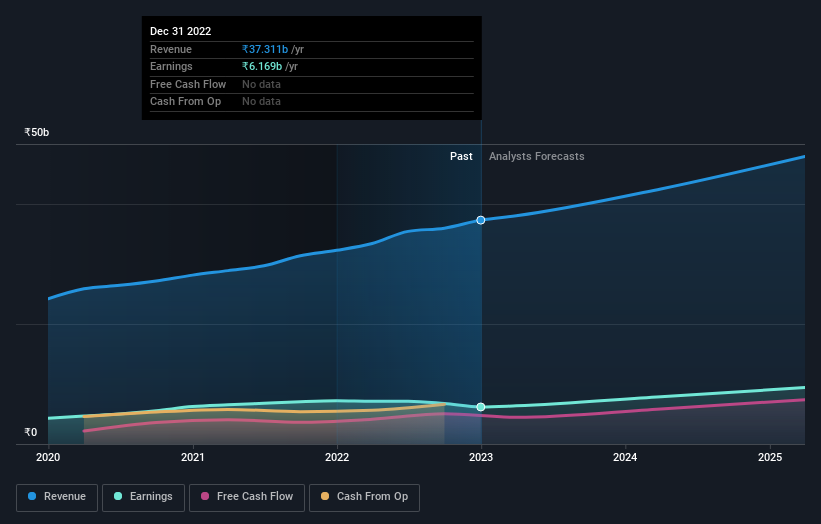The image size is (821, 524).
Task: Click the 2021 x-axis label
Action: click(x=193, y=457)
